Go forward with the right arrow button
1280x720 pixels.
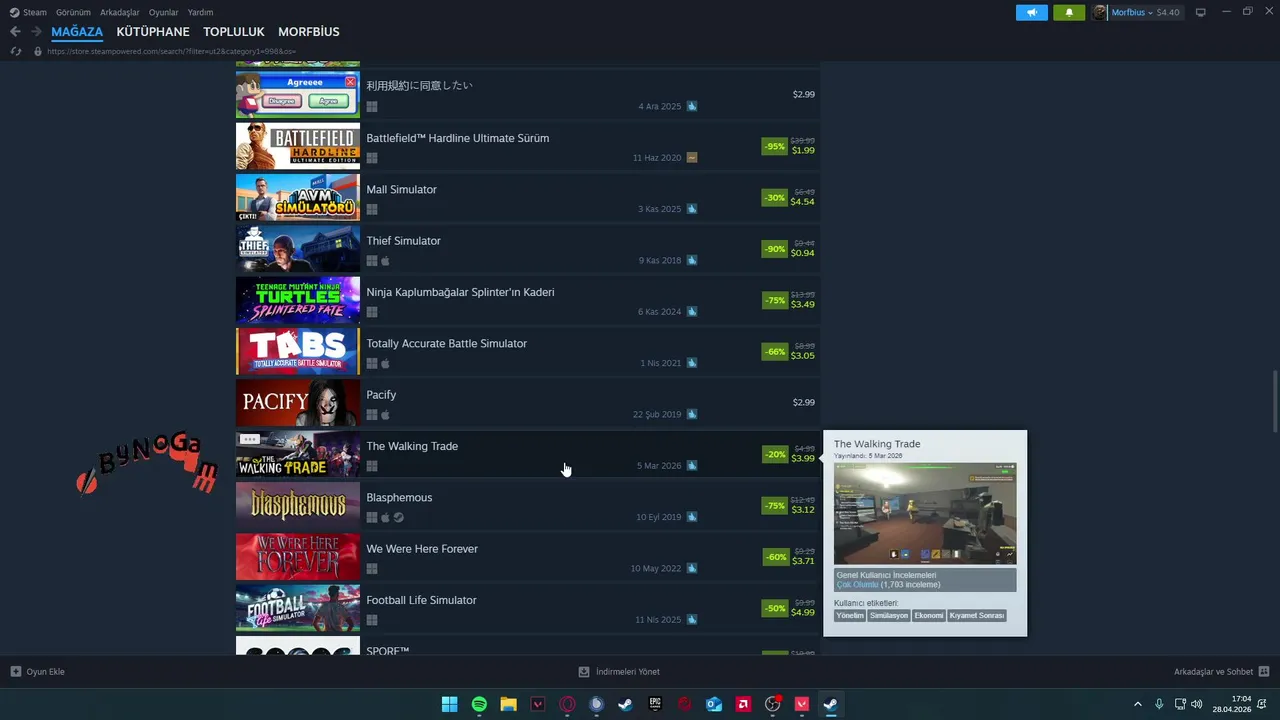pyautogui.click(x=36, y=32)
